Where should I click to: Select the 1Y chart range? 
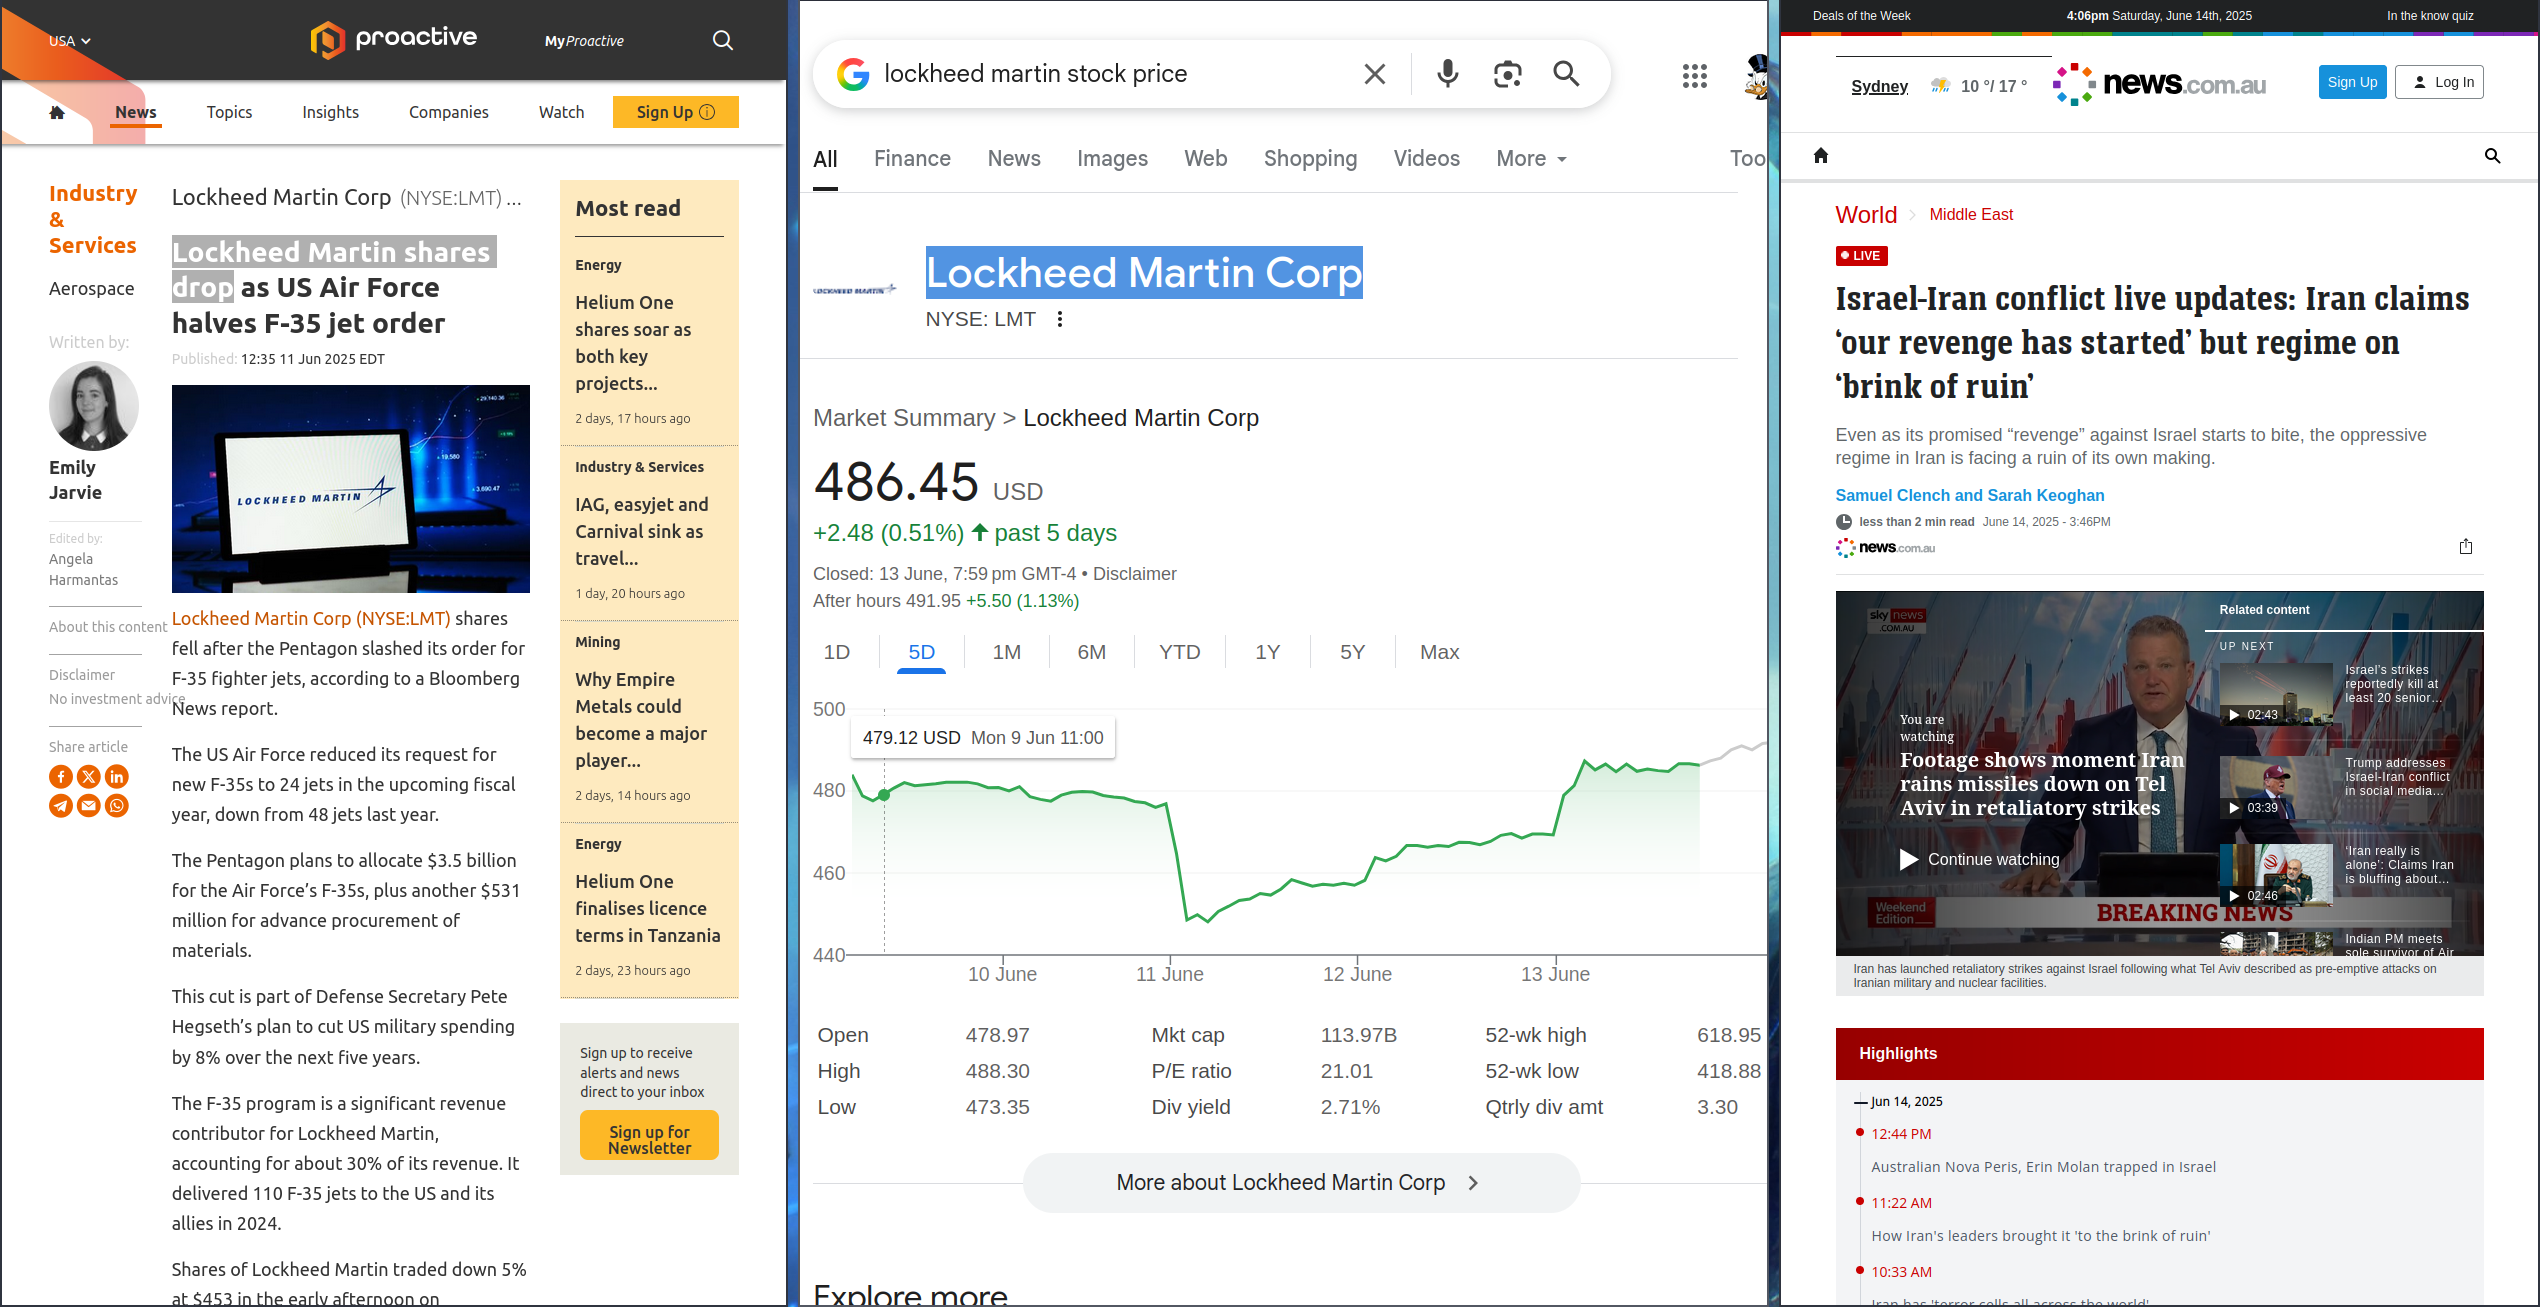click(x=1267, y=652)
